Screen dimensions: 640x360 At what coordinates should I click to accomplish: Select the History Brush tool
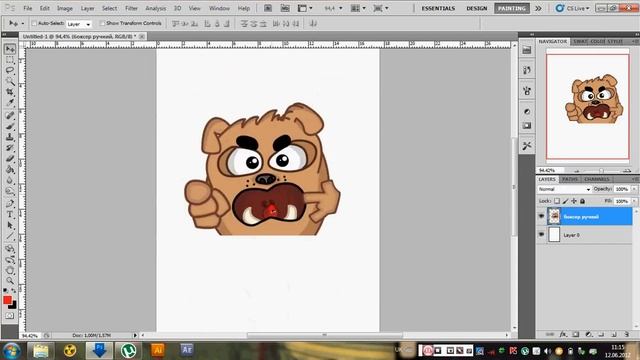10,148
